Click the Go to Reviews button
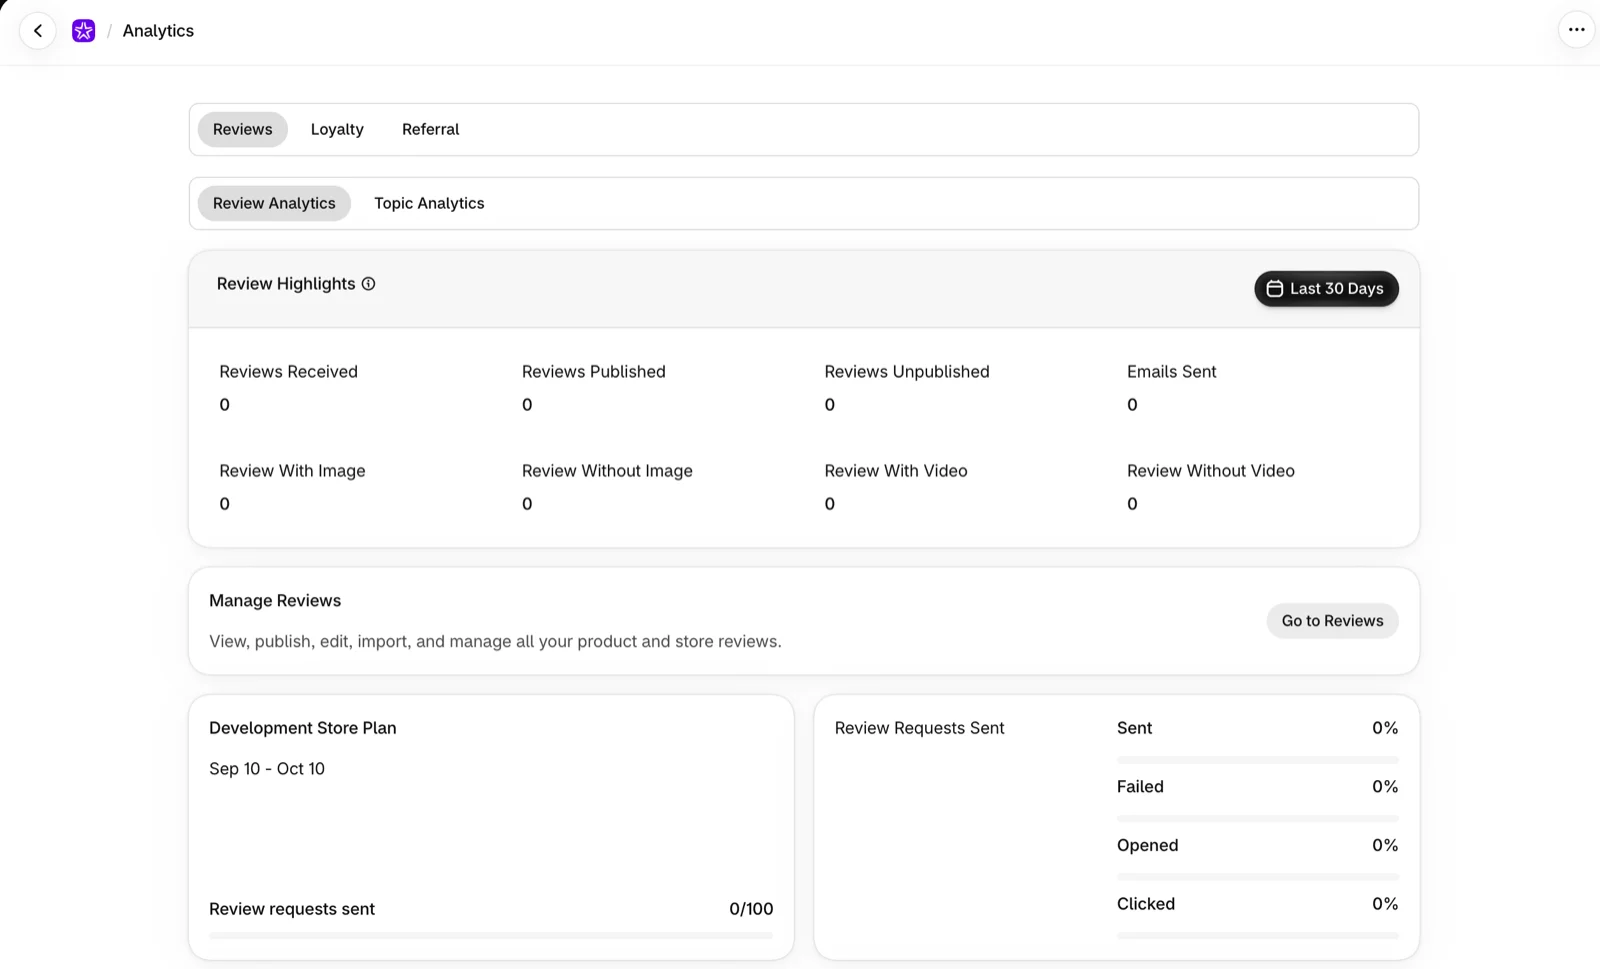Image resolution: width=1600 pixels, height=969 pixels. pos(1332,621)
